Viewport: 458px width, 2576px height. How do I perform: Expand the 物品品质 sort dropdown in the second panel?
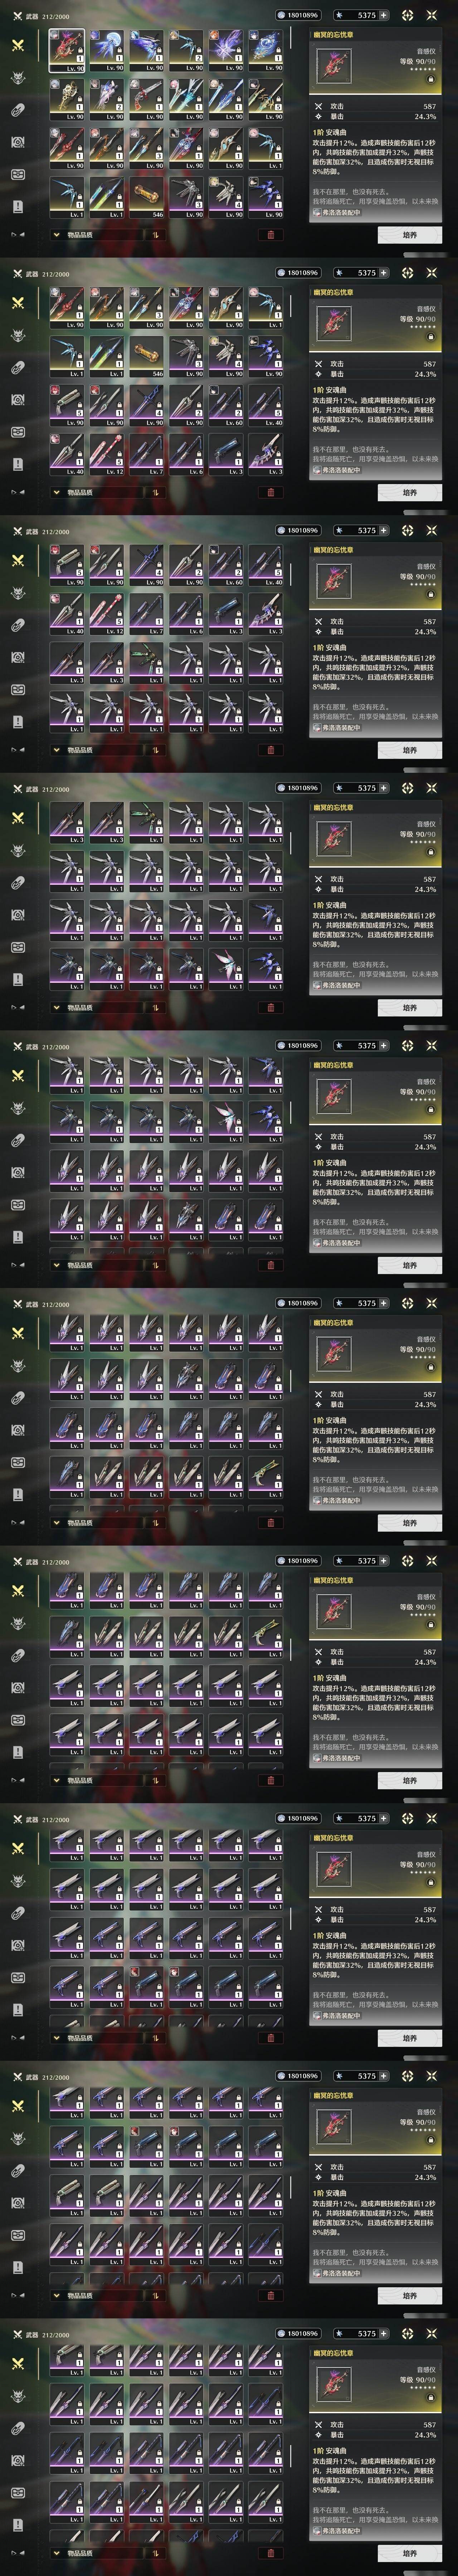click(80, 492)
